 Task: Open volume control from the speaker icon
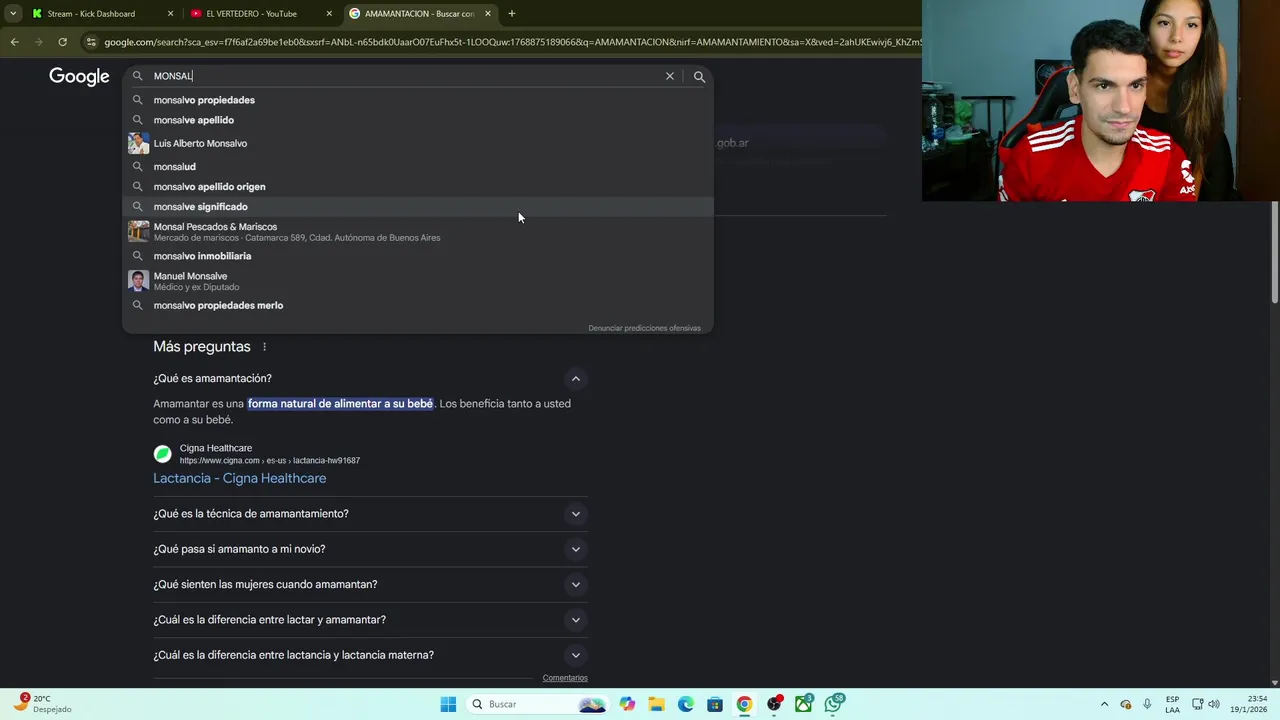[x=1214, y=704]
